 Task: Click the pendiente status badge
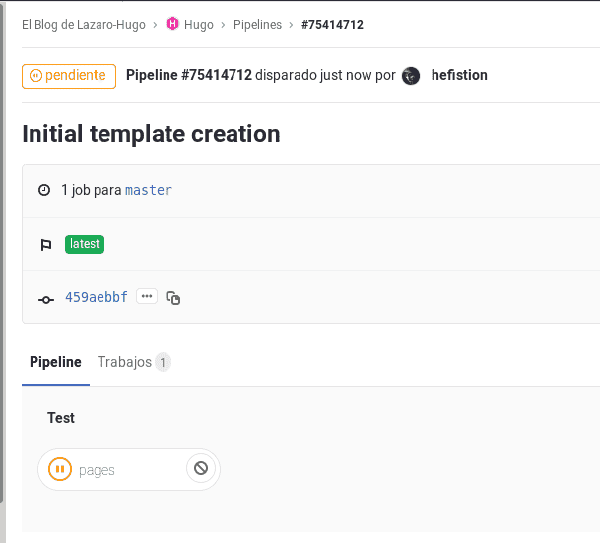click(69, 76)
